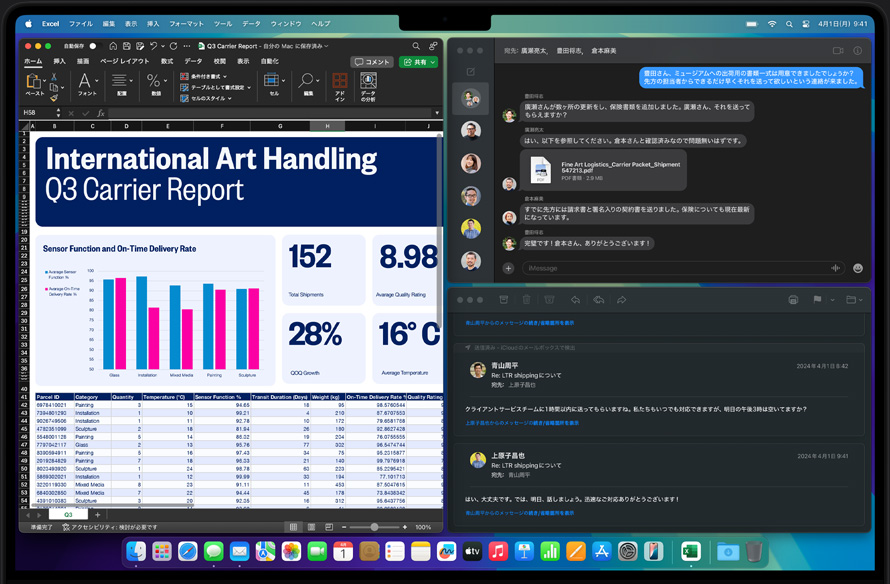Switch to Normal view icon in status bar
Screen dimensions: 890x584
(x=293, y=527)
